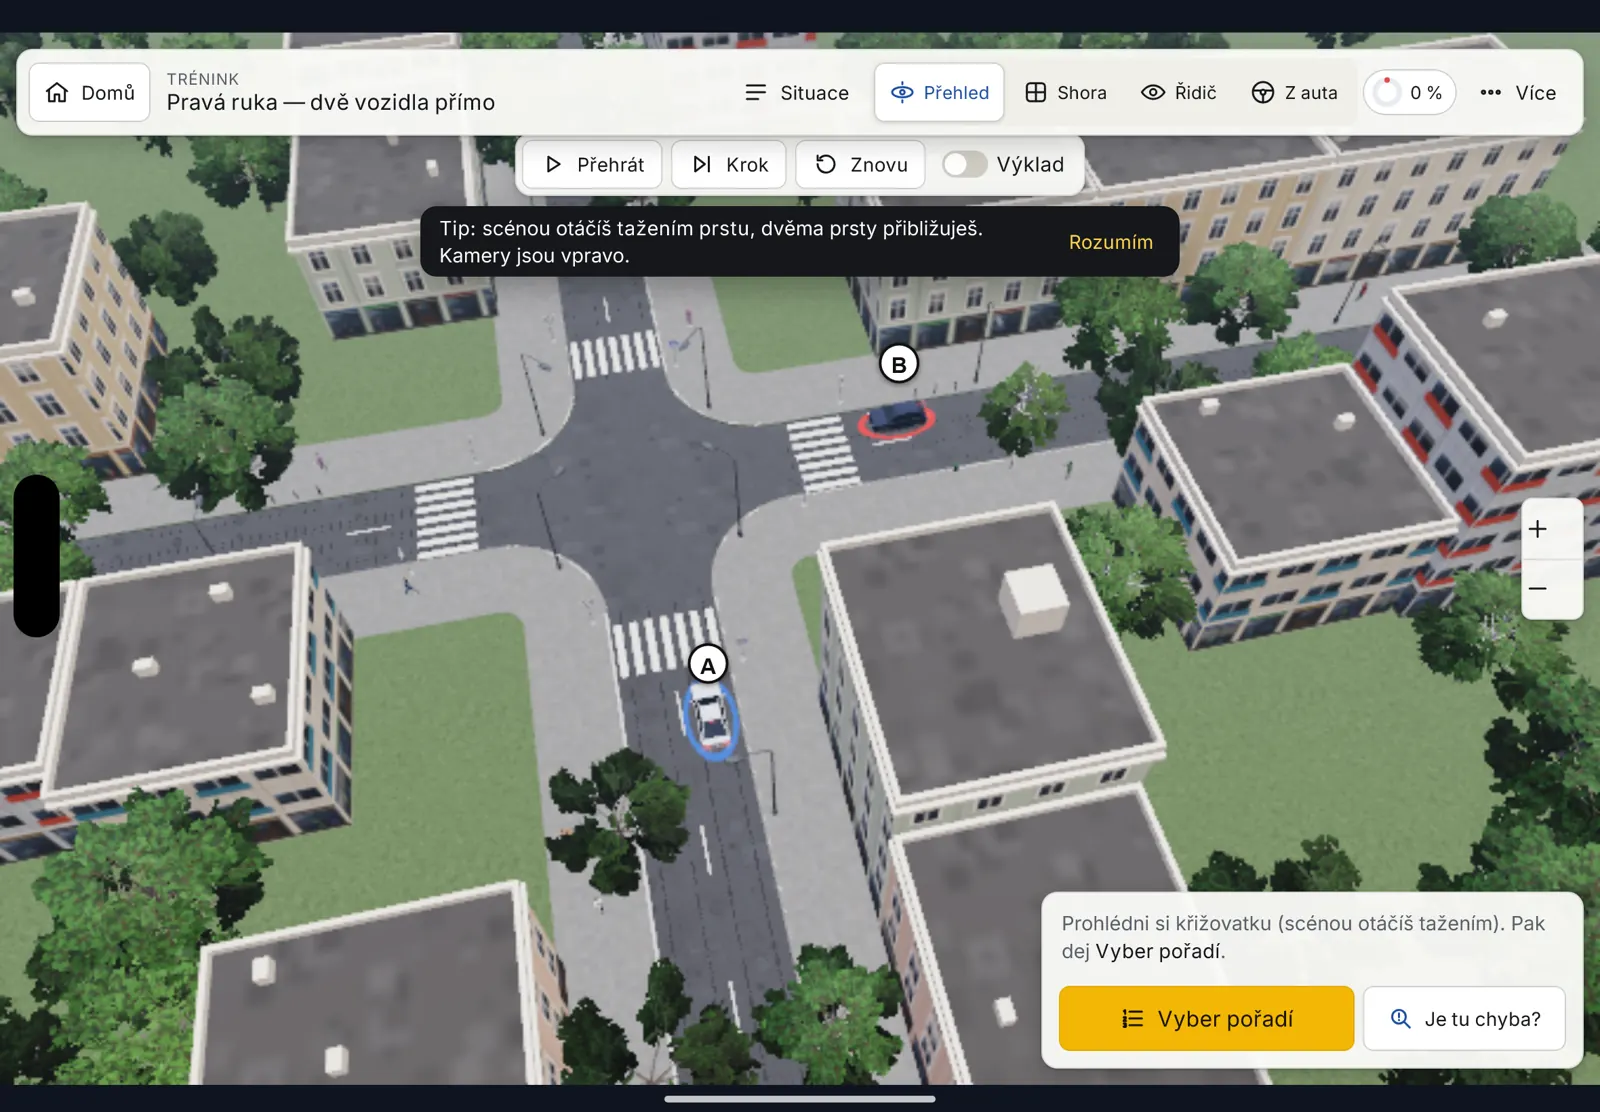Viewport: 1600px width, 1112px height.
Task: Go to Domů home screen
Action: [x=89, y=93]
